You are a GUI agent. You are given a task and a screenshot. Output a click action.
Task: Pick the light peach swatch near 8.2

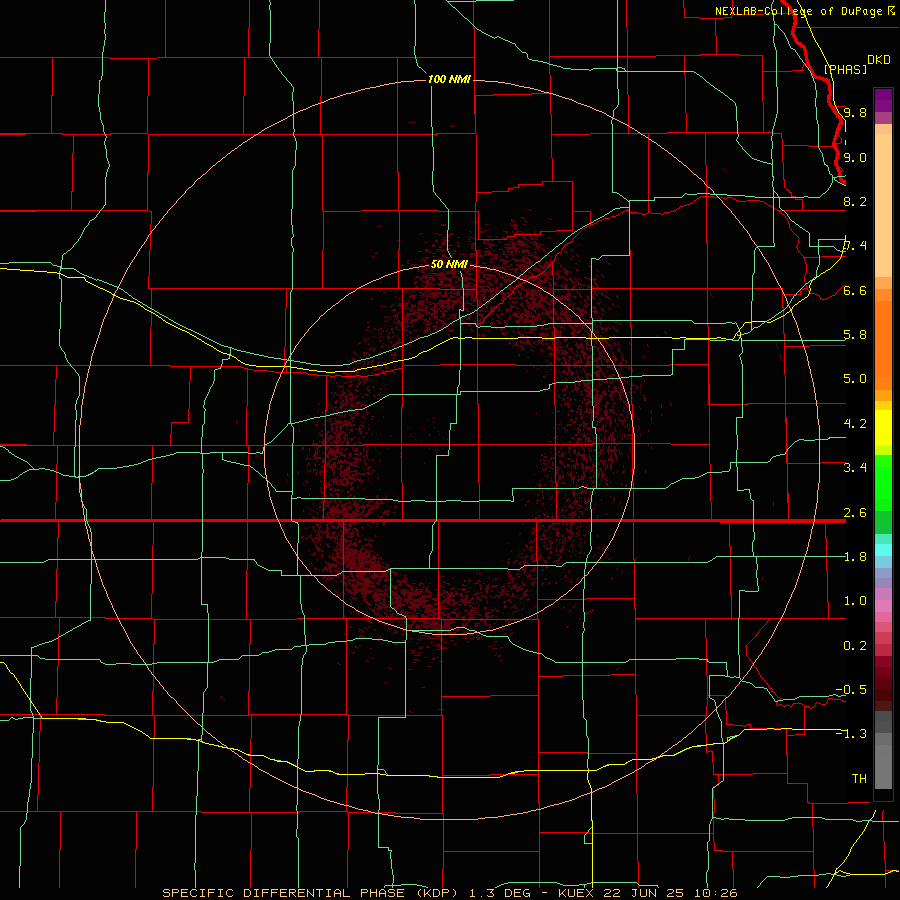883,205
